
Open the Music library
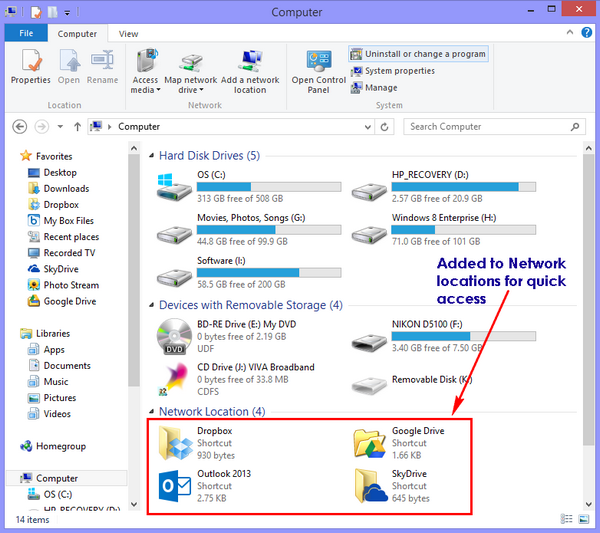point(48,381)
